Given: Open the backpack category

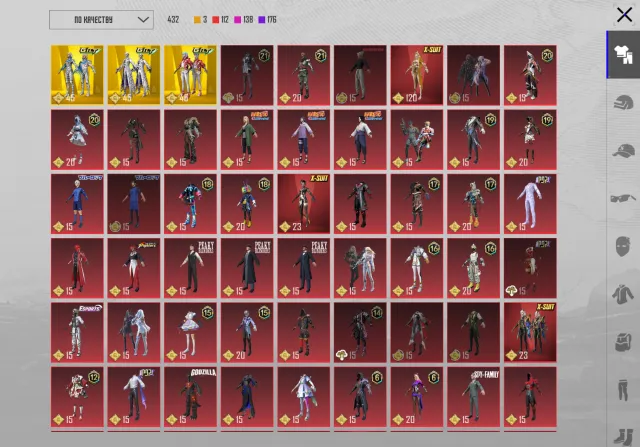Looking at the screenshot, I should (623, 342).
